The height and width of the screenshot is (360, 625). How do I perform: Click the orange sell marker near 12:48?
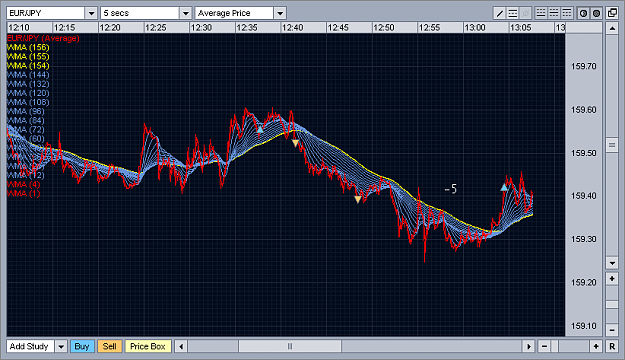(x=358, y=199)
